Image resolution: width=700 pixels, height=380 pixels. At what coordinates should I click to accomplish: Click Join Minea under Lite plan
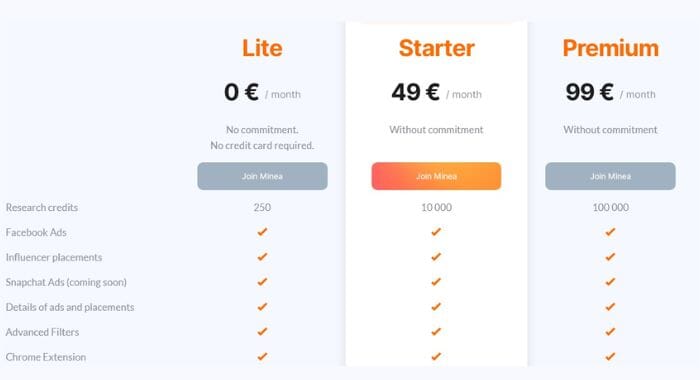pos(262,176)
